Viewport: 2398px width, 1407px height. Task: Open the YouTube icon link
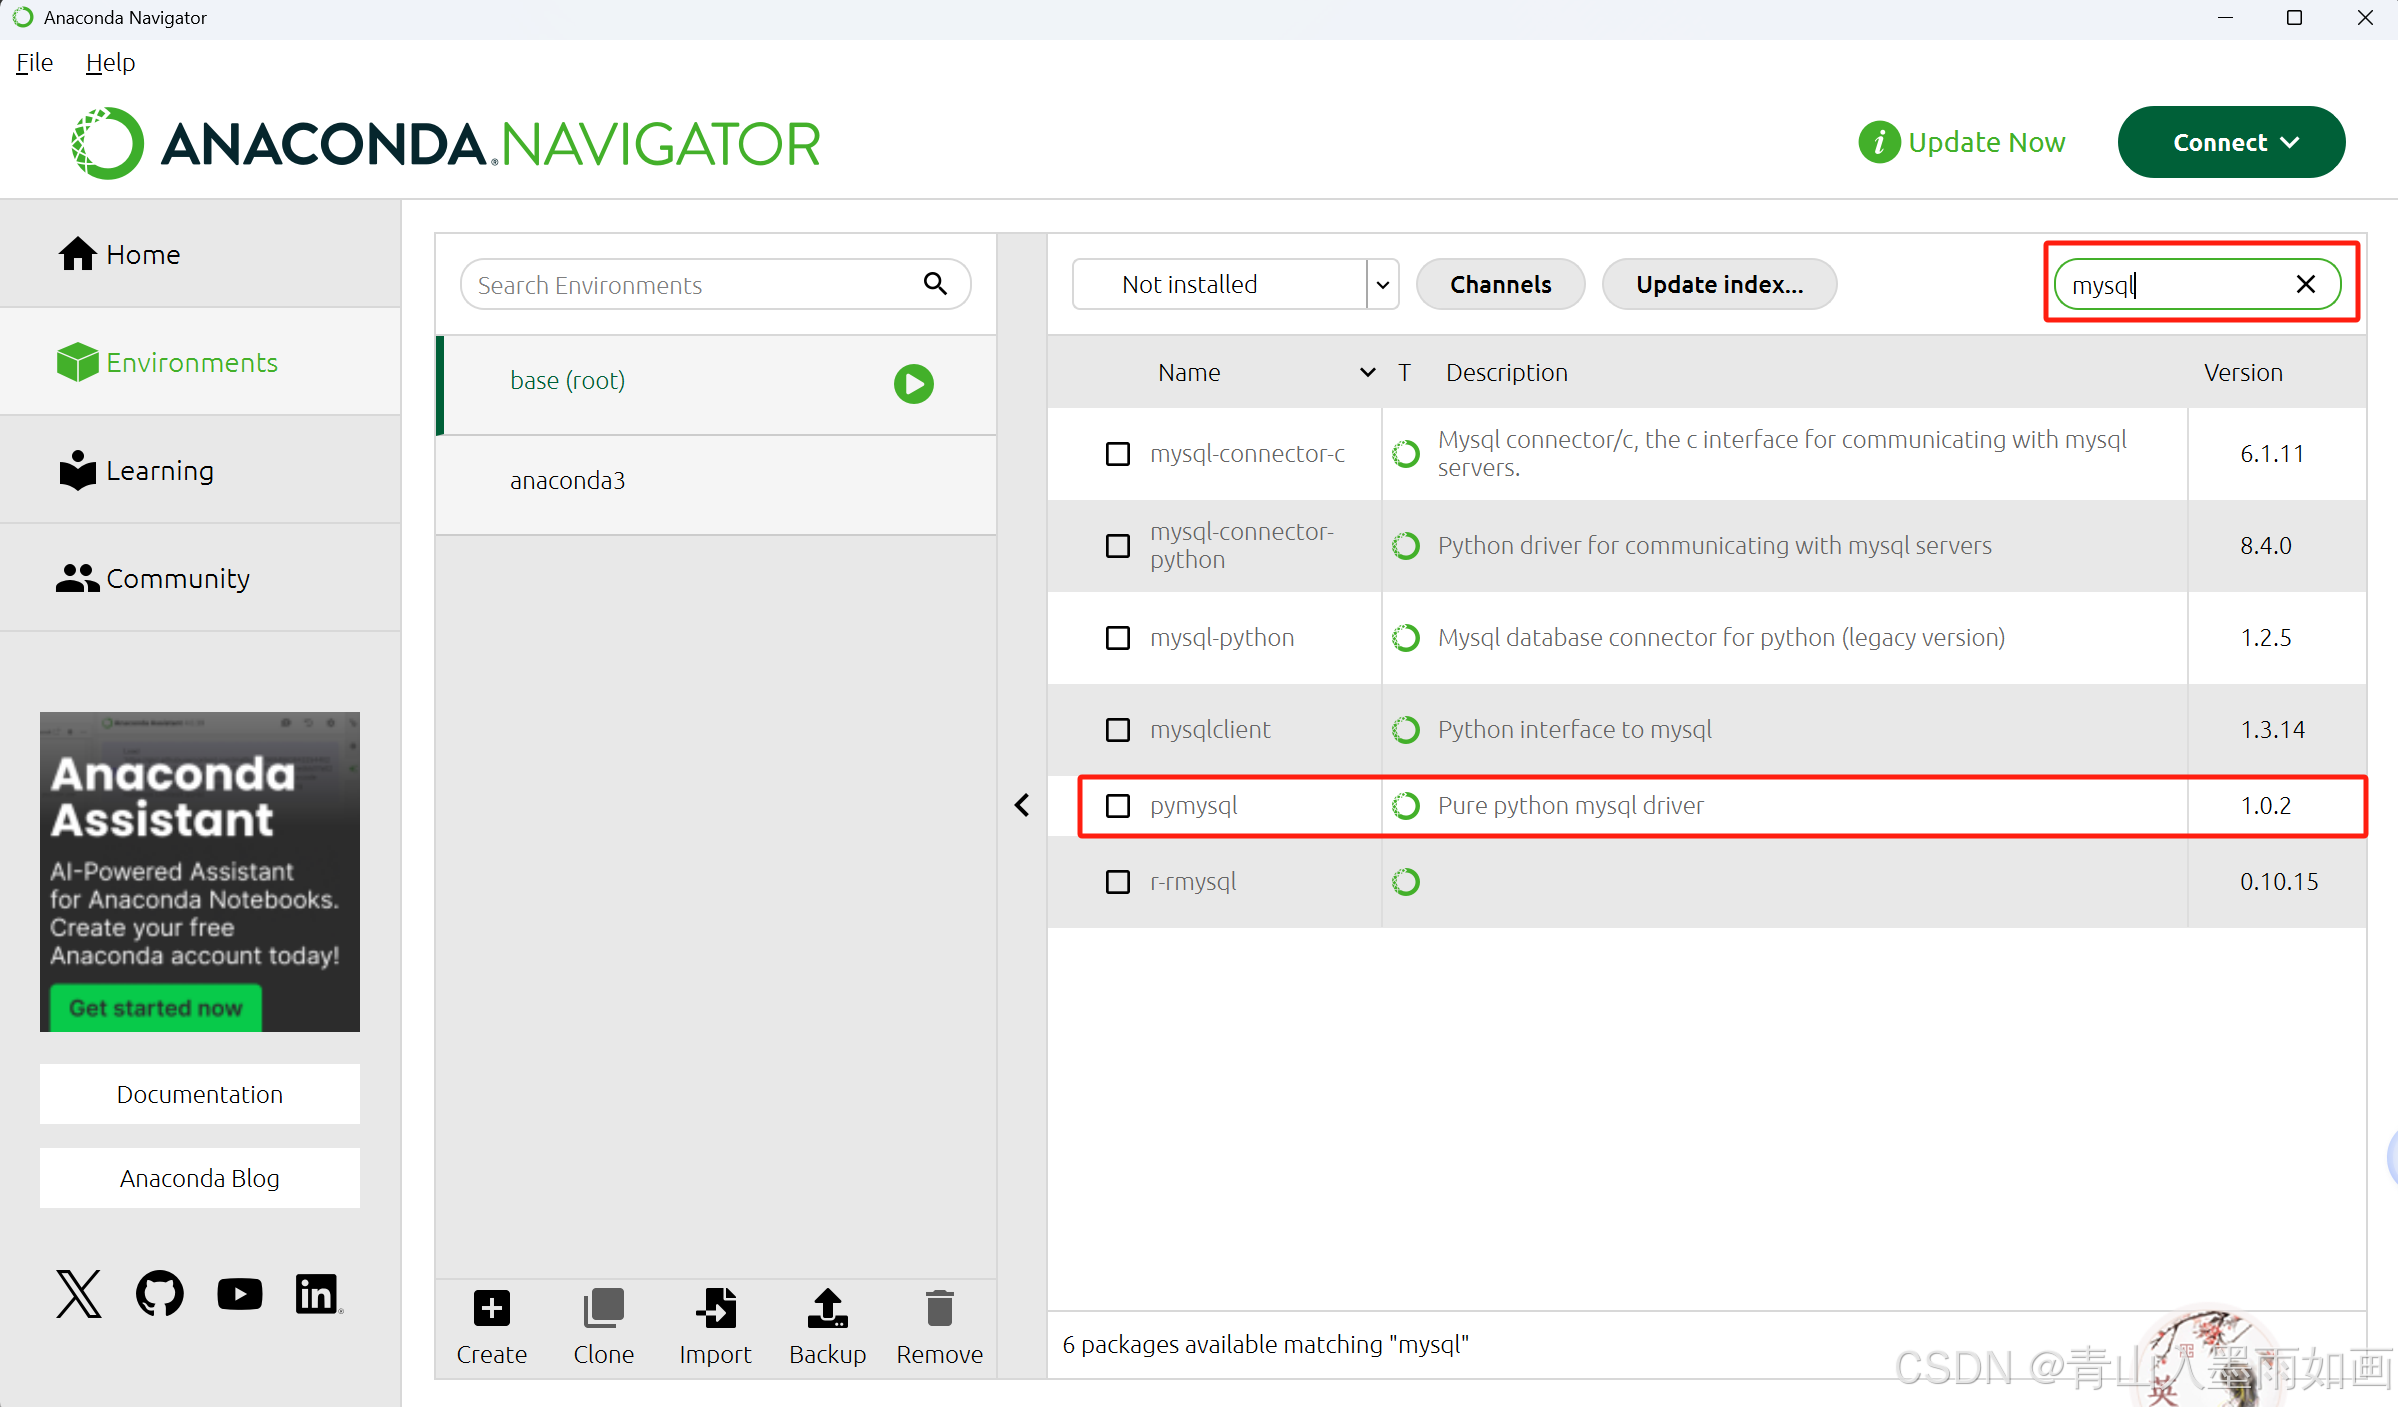click(240, 1294)
